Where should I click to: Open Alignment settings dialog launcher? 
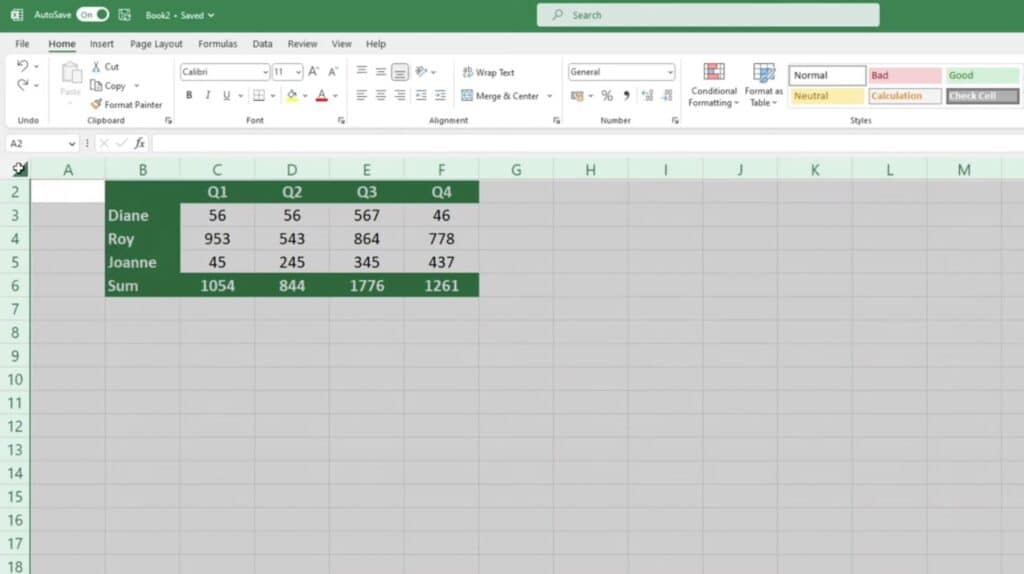(x=556, y=121)
